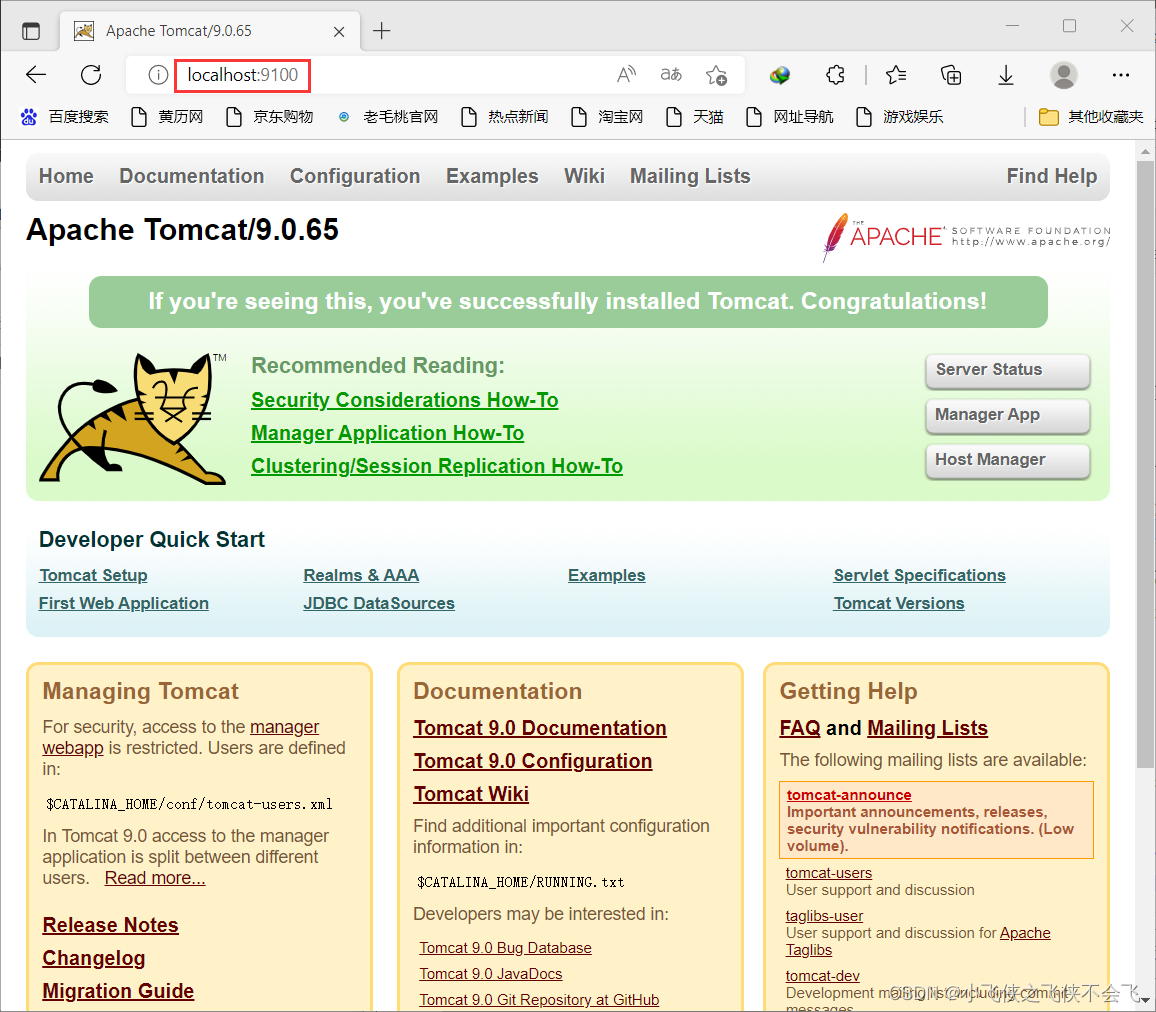
Task: Open the Tomcat Setup link
Action: pos(93,576)
